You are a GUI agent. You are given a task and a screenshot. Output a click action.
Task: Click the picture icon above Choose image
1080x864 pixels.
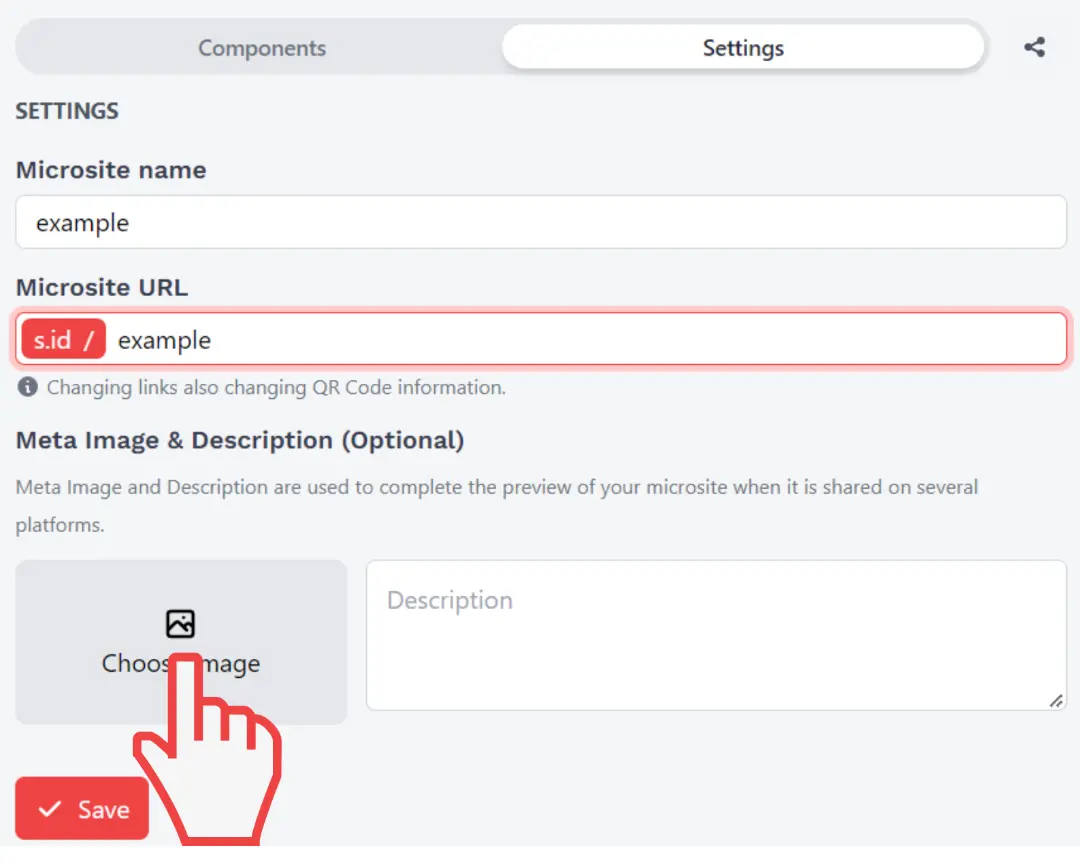[180, 624]
